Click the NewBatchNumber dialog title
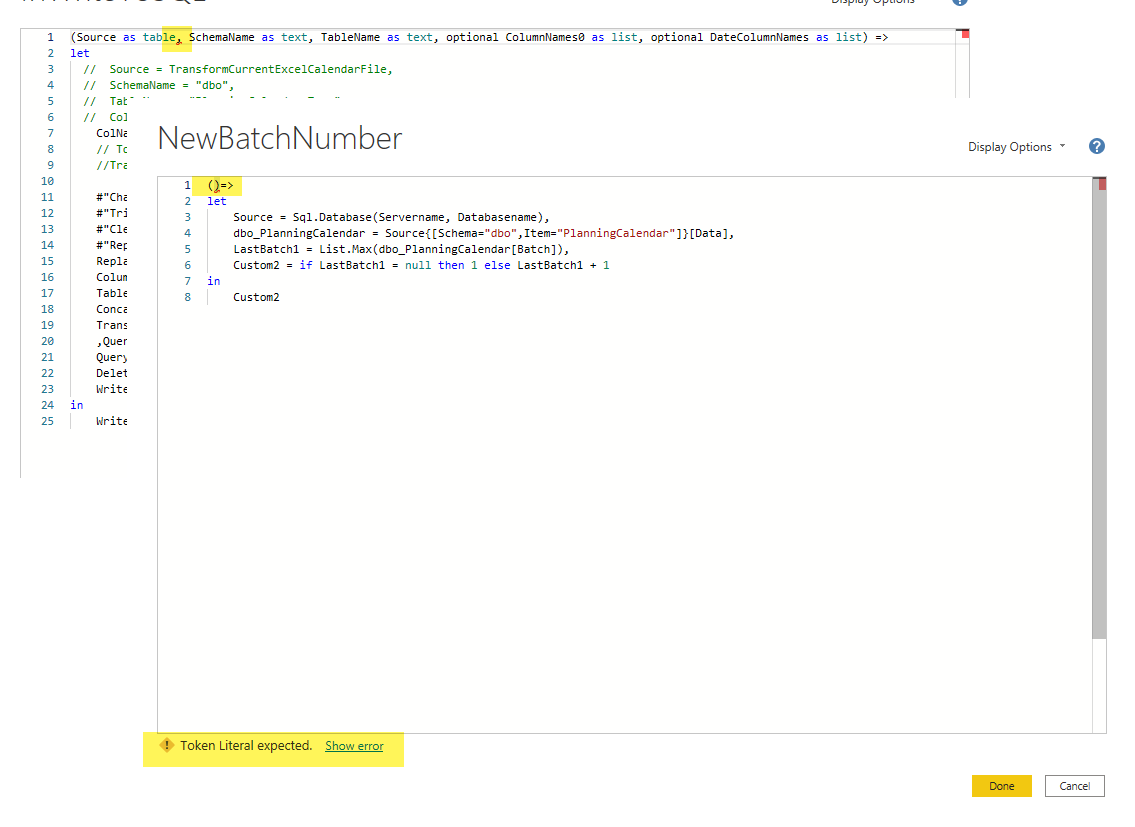 tap(279, 138)
